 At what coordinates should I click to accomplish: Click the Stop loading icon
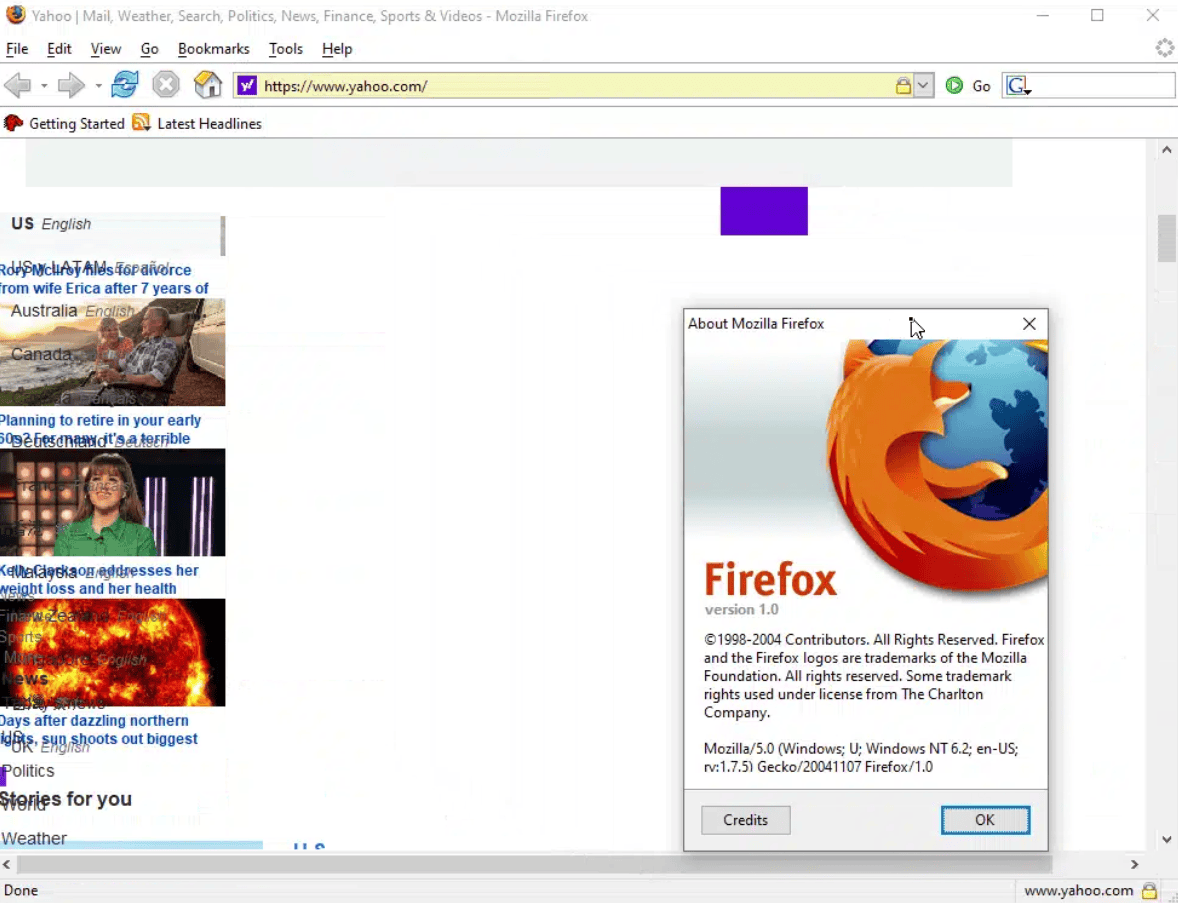coord(166,84)
